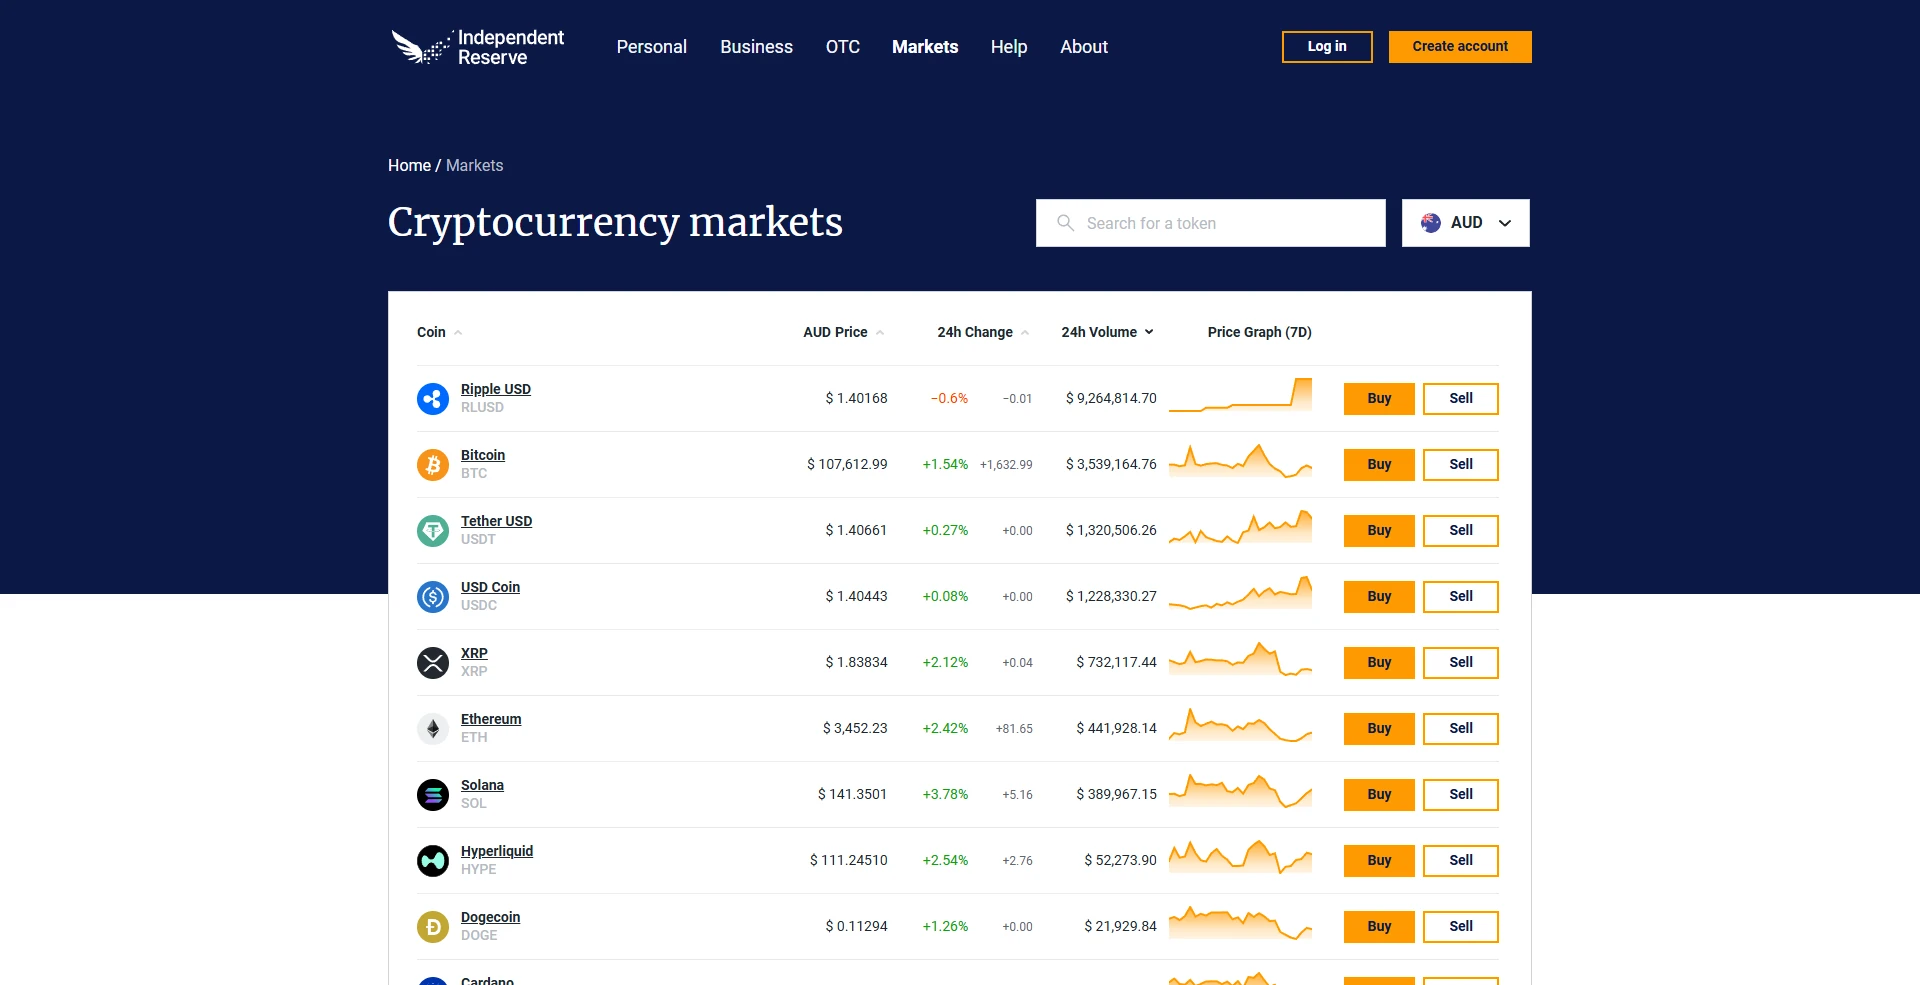
Task: Go to the OTC page
Action: coord(843,47)
